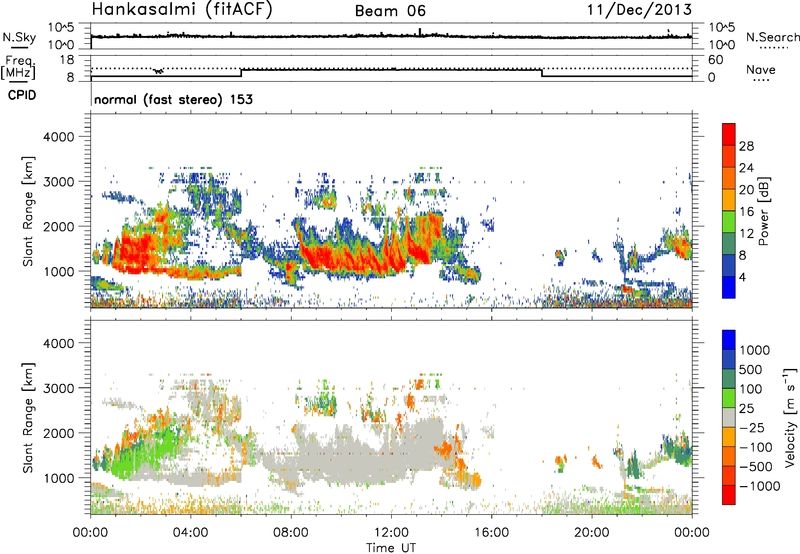
Task: Click the Nave legend label
Action: (761, 69)
